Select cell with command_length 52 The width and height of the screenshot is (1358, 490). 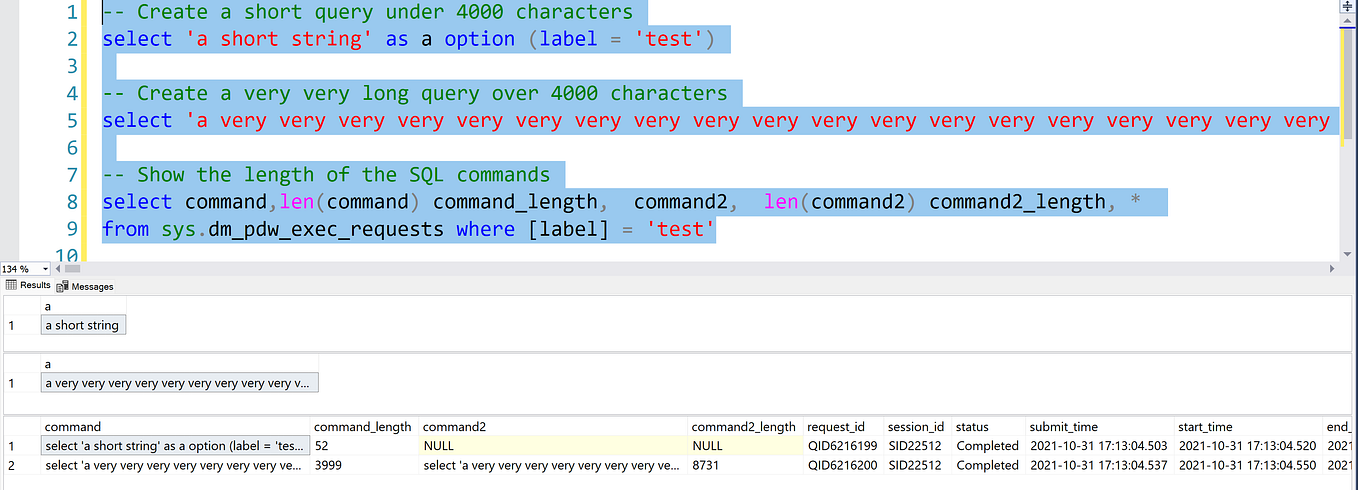click(x=365, y=446)
